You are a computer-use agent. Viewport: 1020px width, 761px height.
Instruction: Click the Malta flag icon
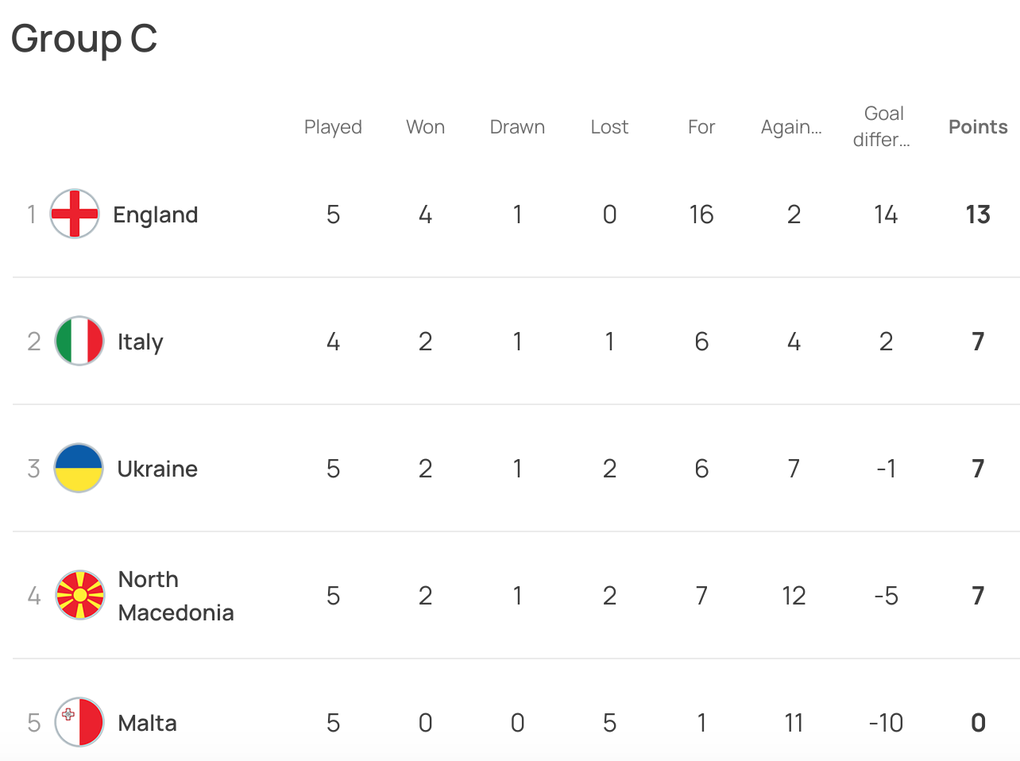(79, 722)
